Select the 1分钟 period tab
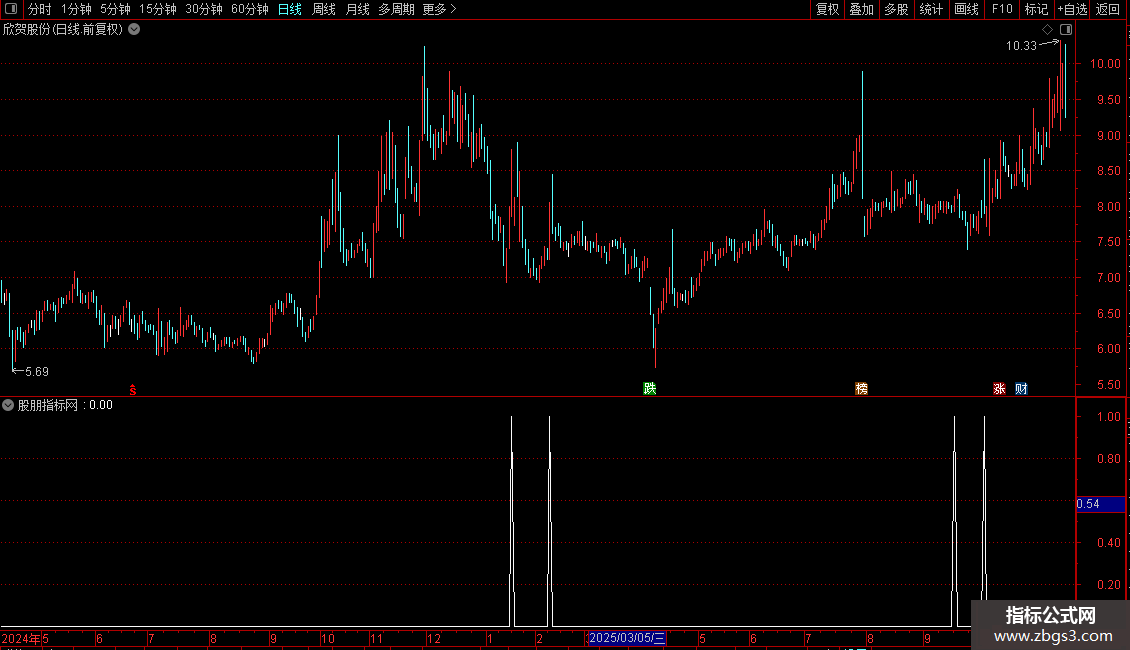1130x650 pixels. tap(76, 9)
